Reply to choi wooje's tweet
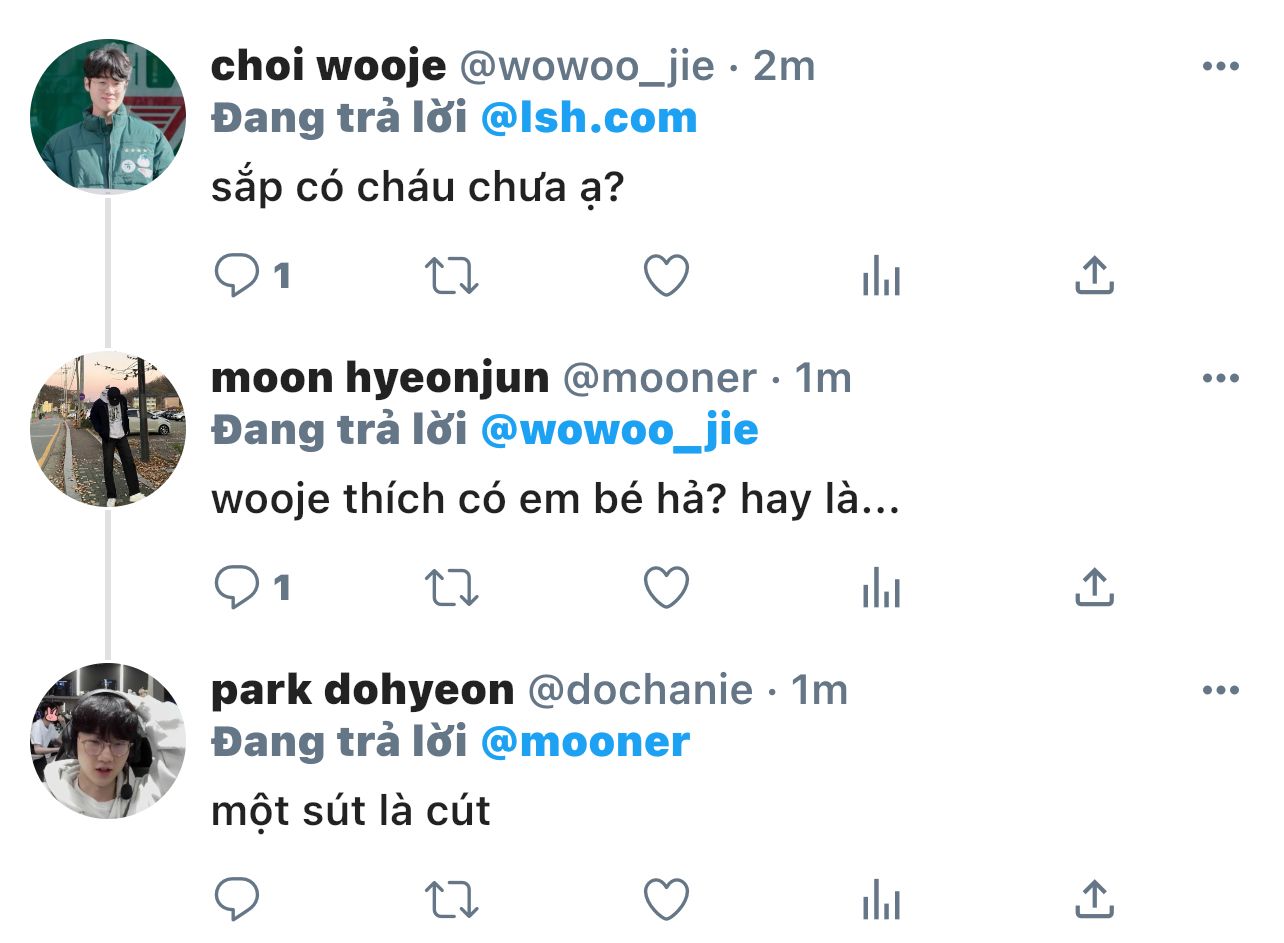Viewport: 1284px width, 943px height. tap(237, 276)
